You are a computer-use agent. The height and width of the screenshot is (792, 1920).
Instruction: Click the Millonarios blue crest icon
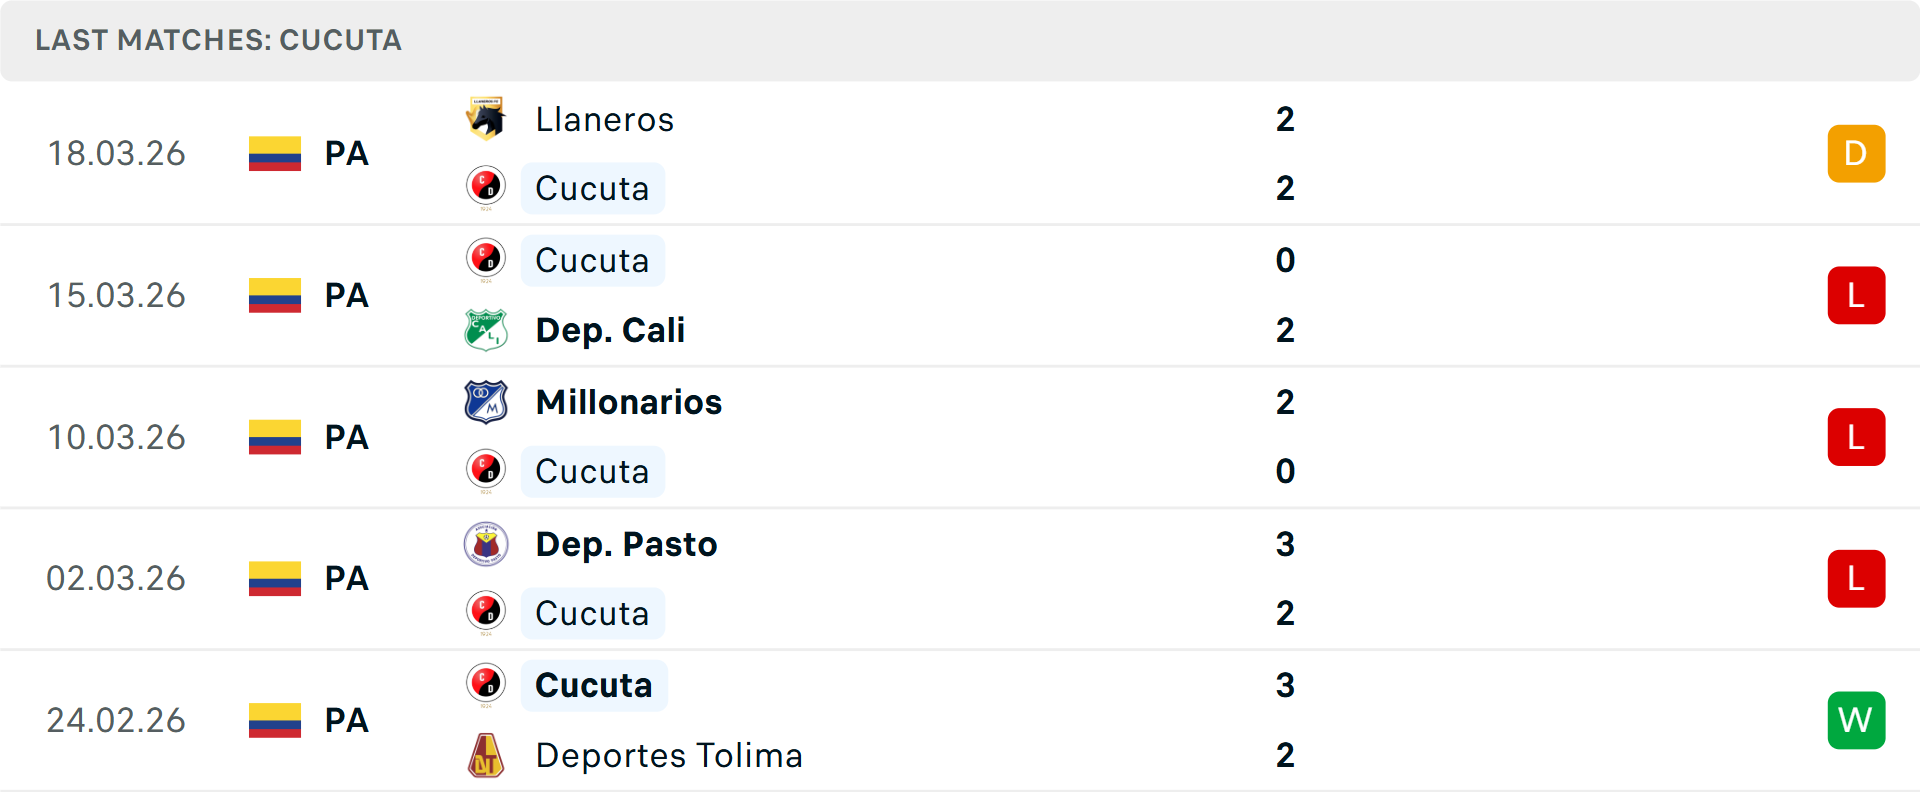pos(486,402)
